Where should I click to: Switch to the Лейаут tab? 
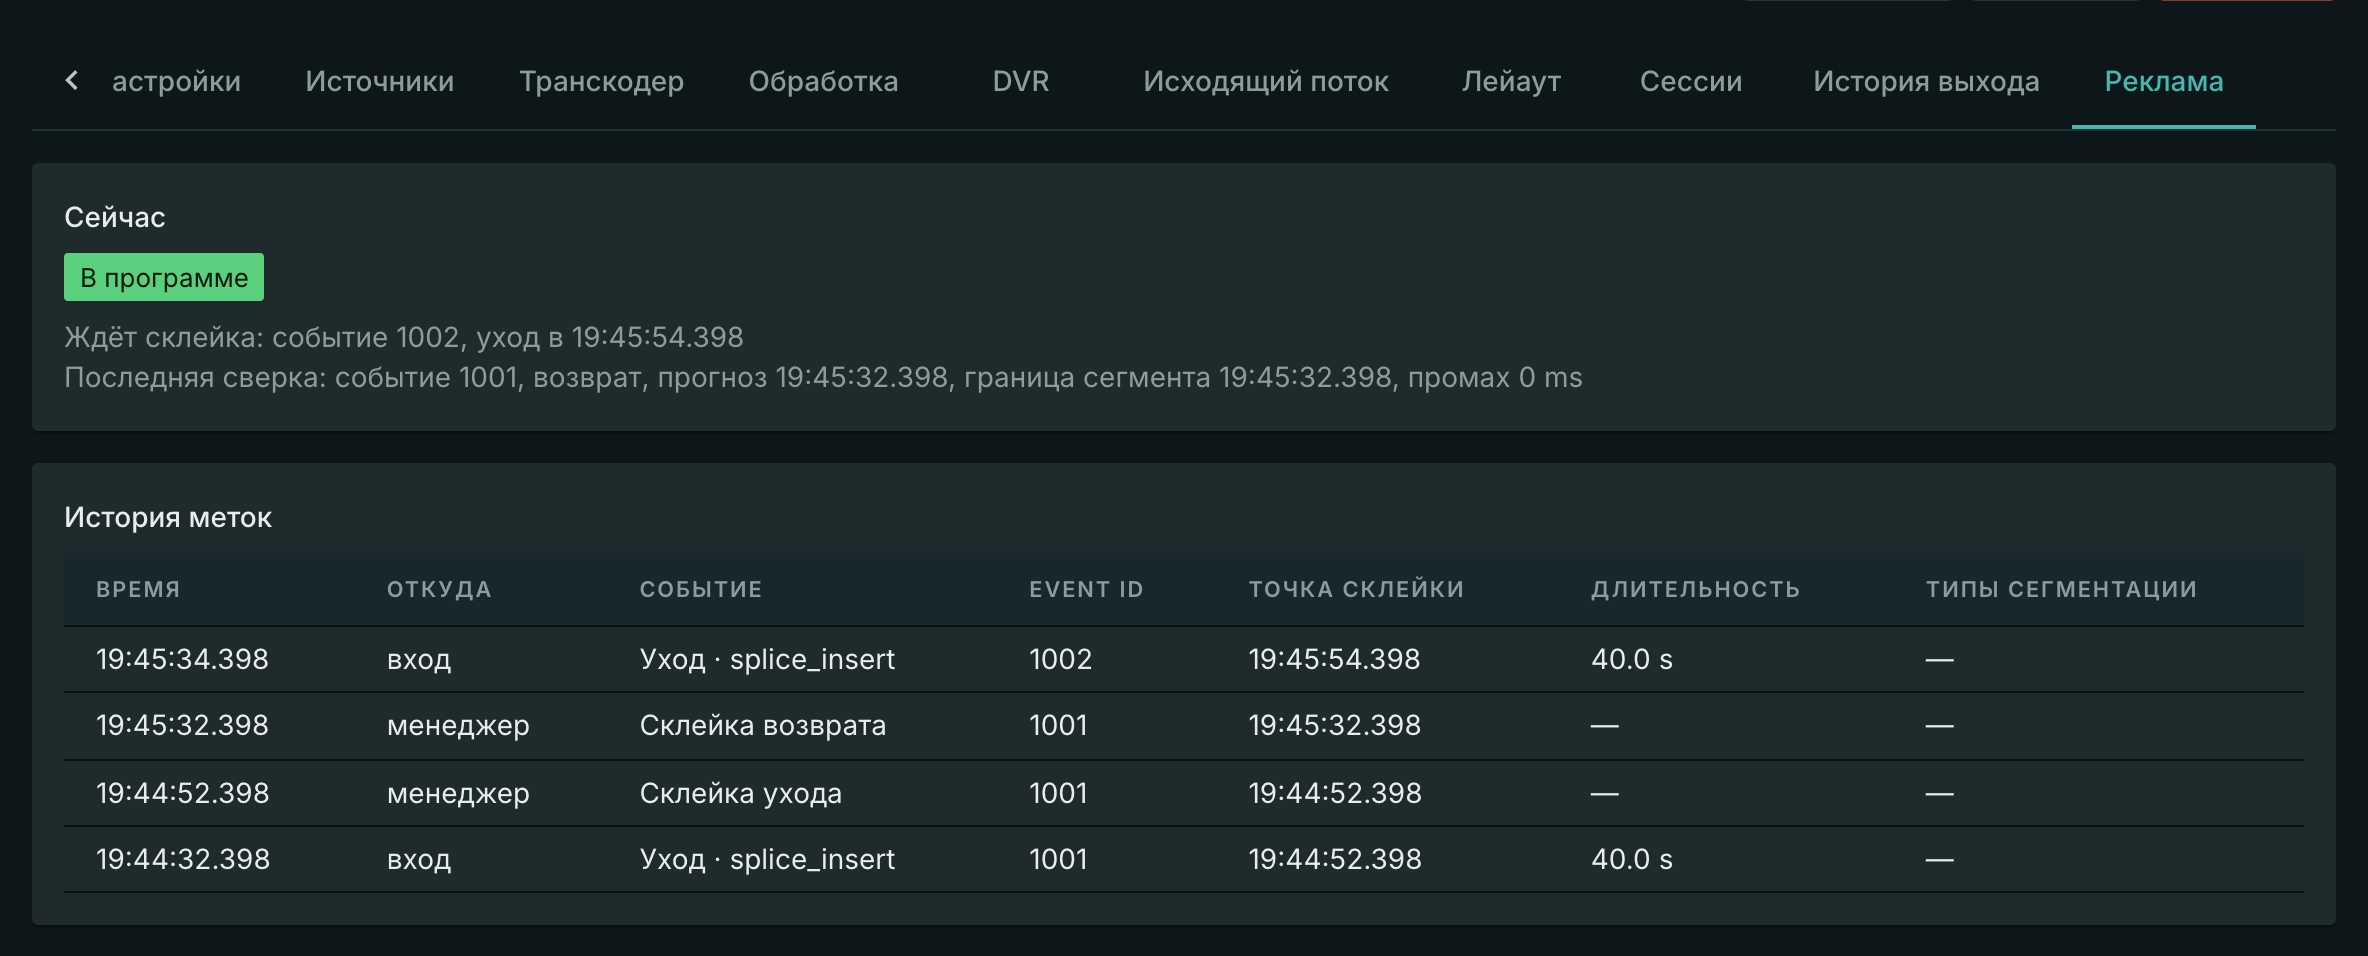pyautogui.click(x=1511, y=81)
